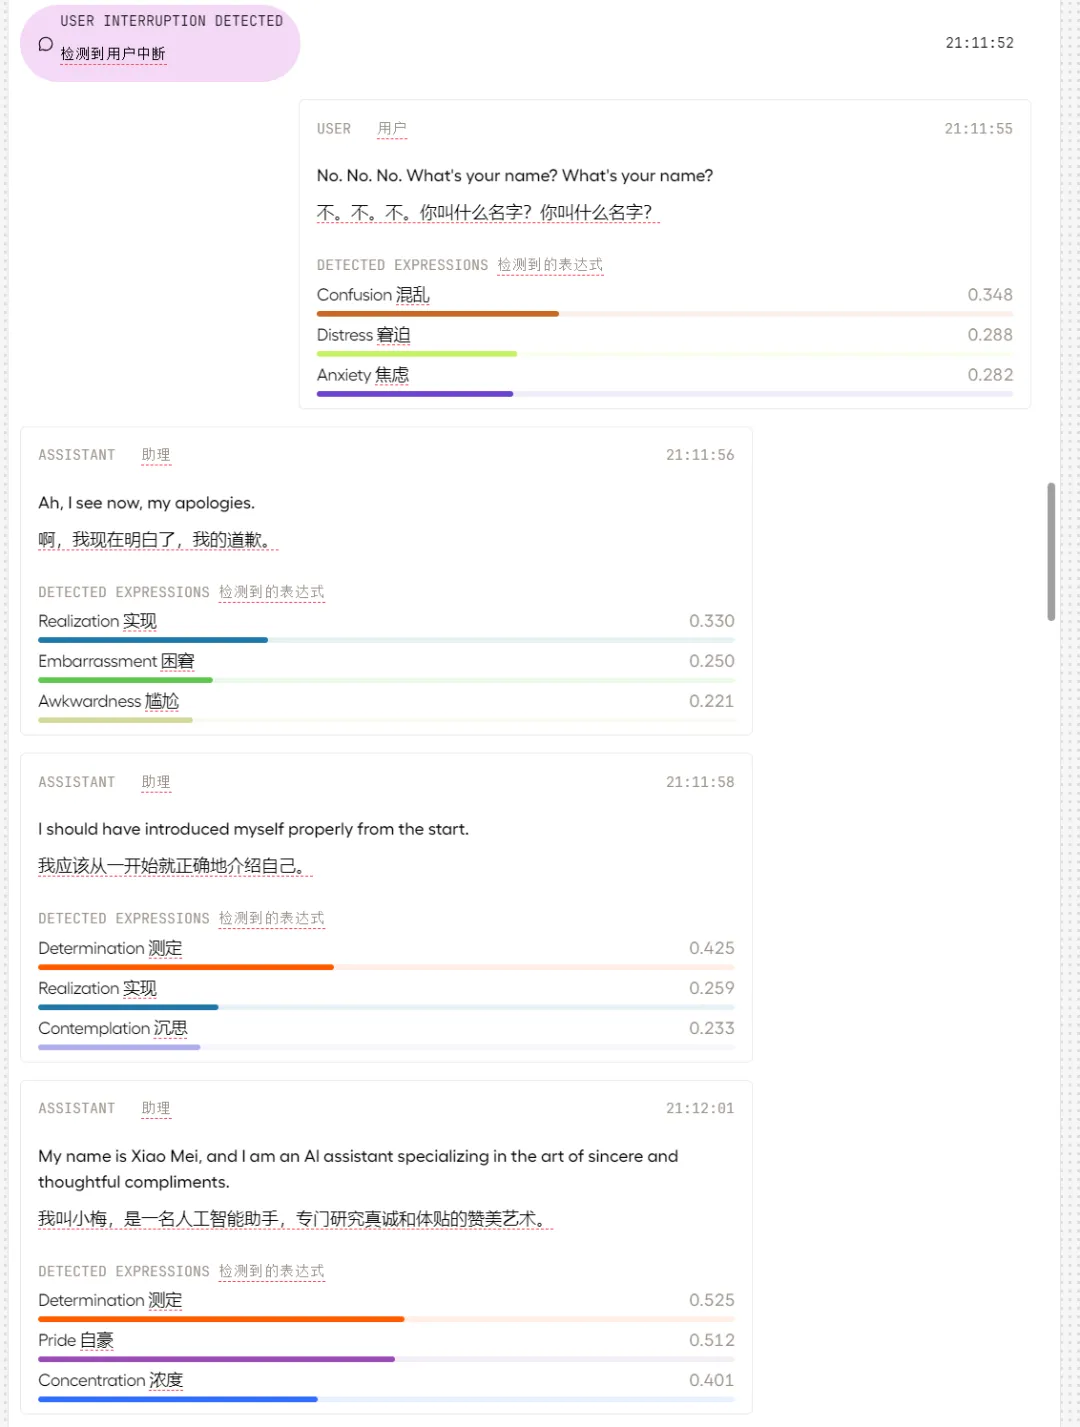Click the user message 'What's your name?'
The width and height of the screenshot is (1080, 1427).
click(514, 176)
